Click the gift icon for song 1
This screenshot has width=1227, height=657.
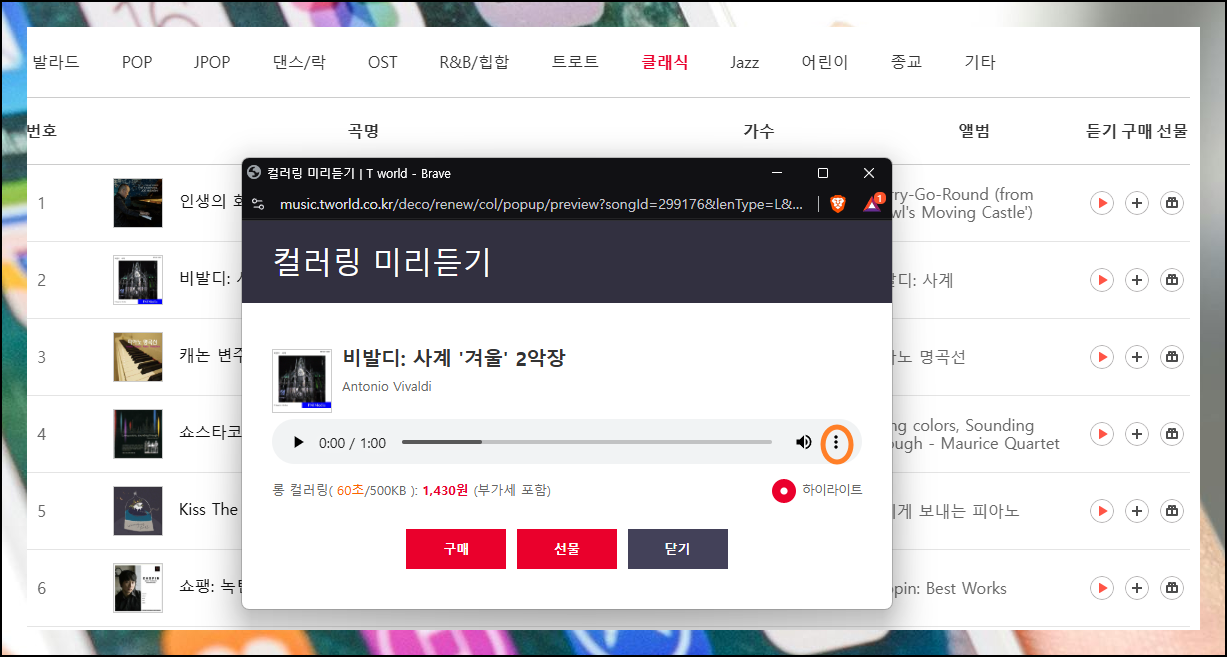click(1172, 203)
